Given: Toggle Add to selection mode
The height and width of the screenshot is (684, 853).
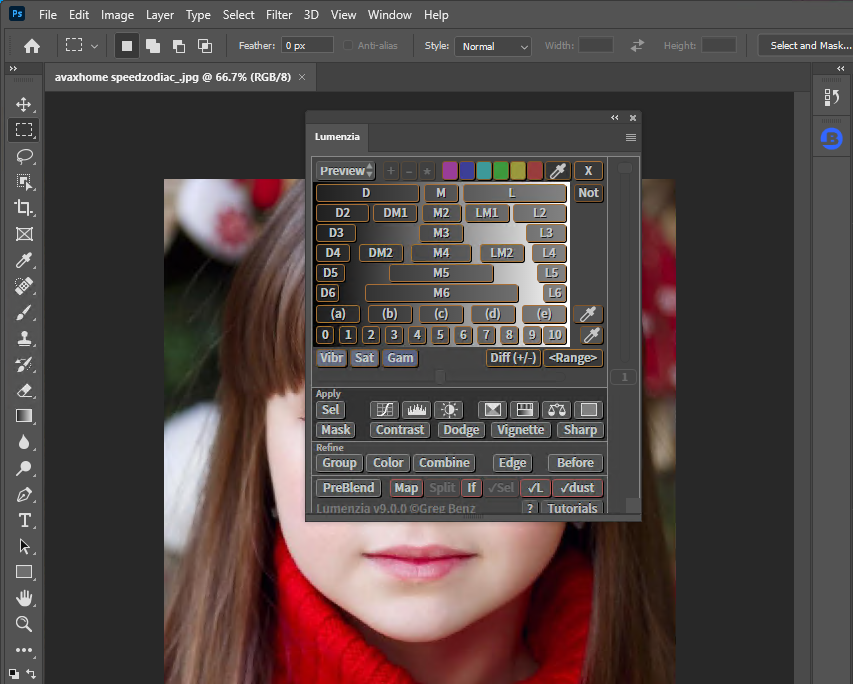Looking at the screenshot, I should click(x=153, y=45).
